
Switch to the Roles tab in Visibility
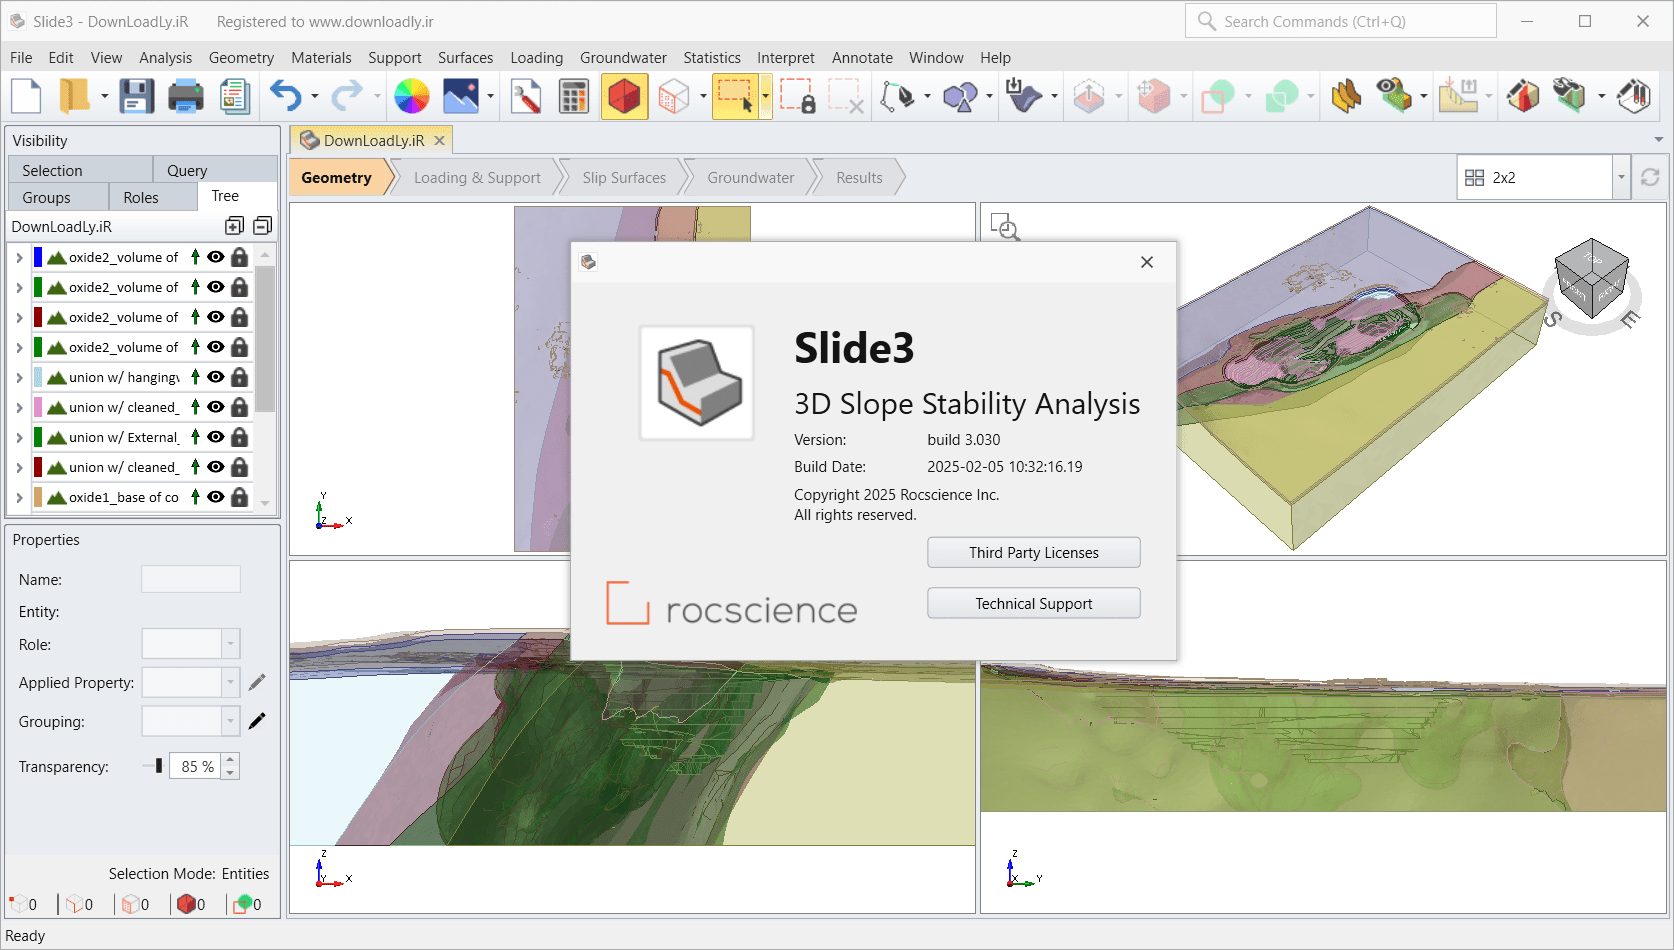(x=141, y=197)
